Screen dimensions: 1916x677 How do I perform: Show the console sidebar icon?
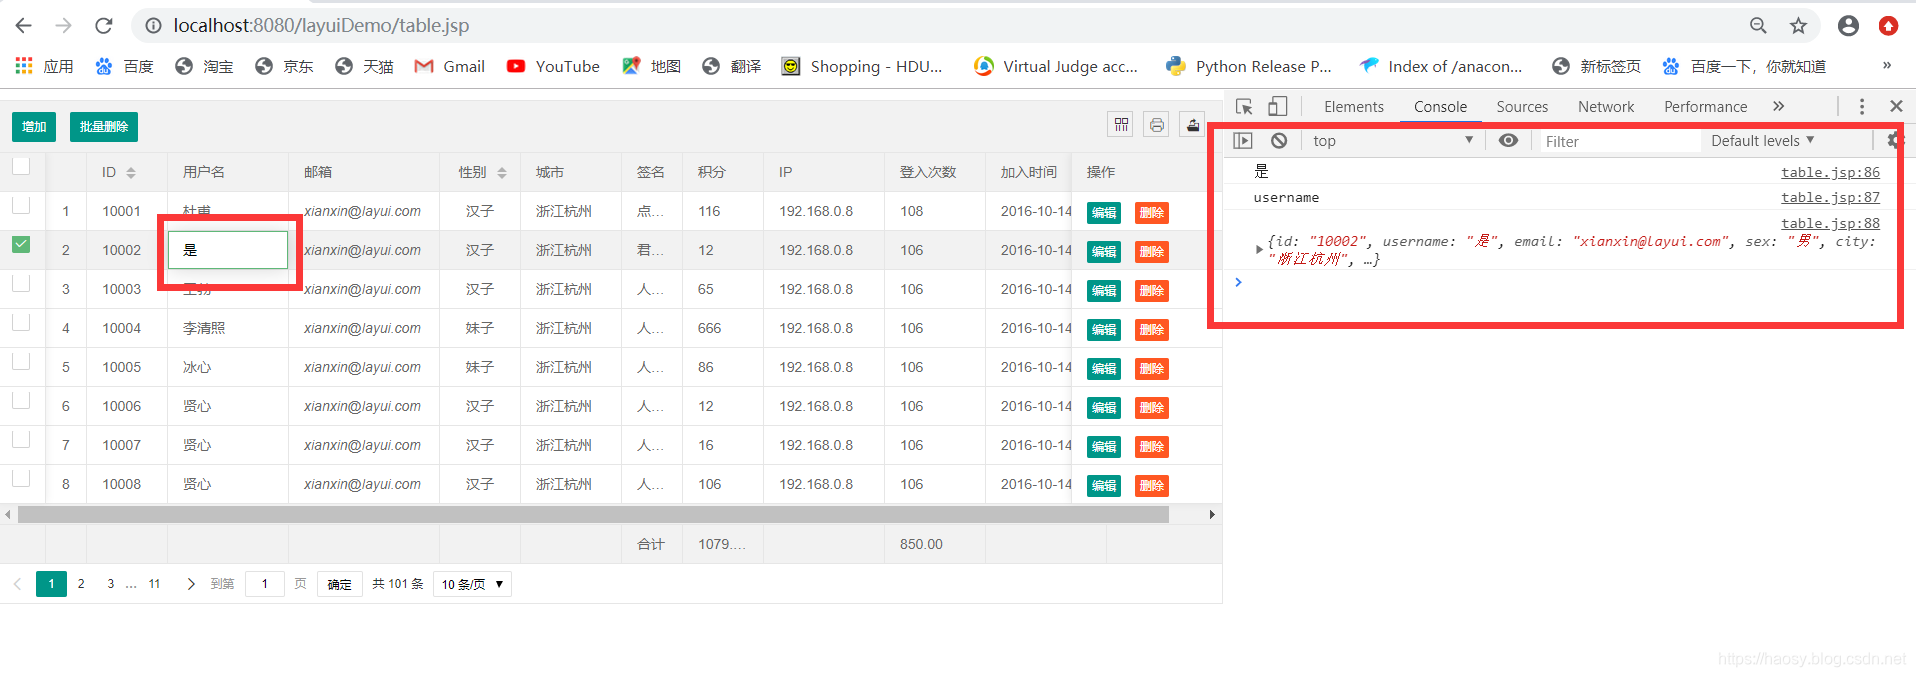[1243, 141]
